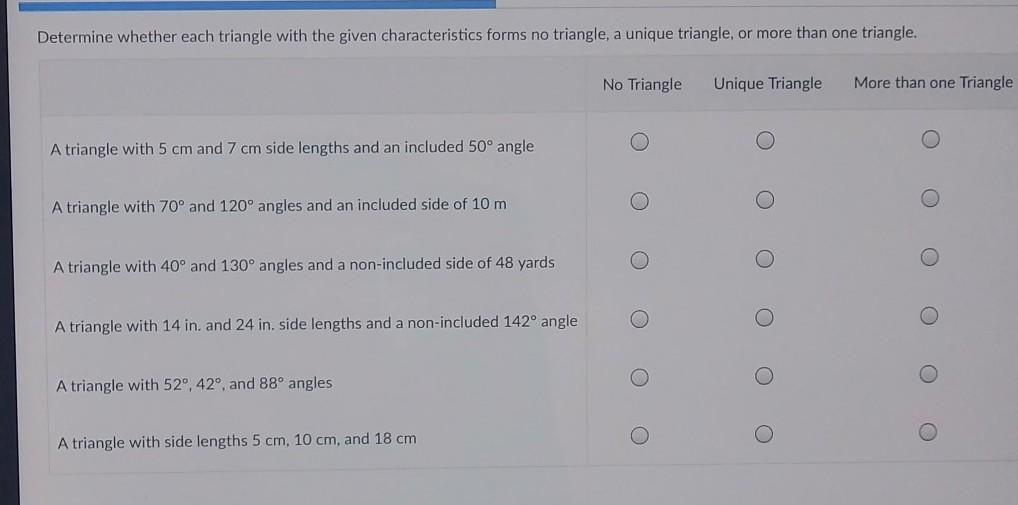
Task: Pick Unique Triangle for 5 cm, 10 cm, 18 cm row
Action: (x=765, y=435)
